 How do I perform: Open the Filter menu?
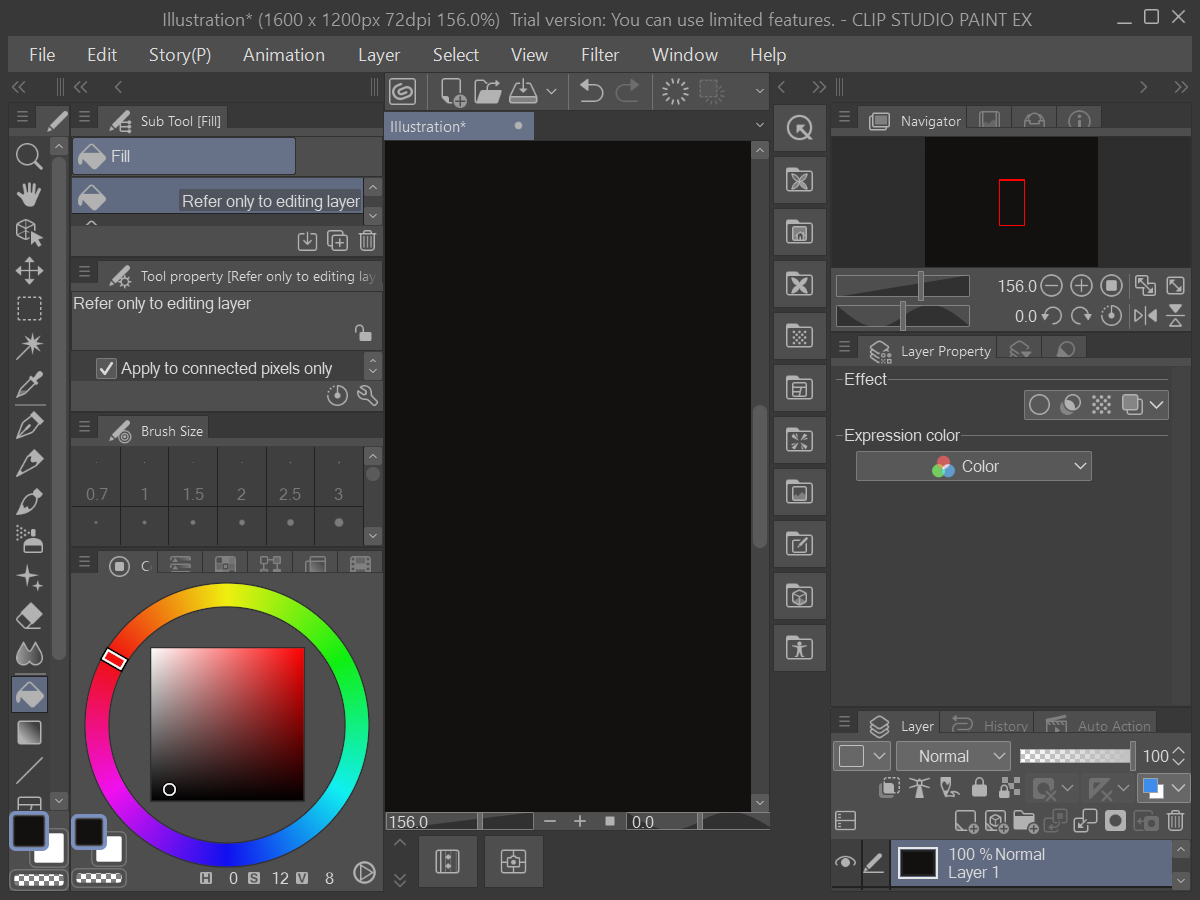coord(600,55)
